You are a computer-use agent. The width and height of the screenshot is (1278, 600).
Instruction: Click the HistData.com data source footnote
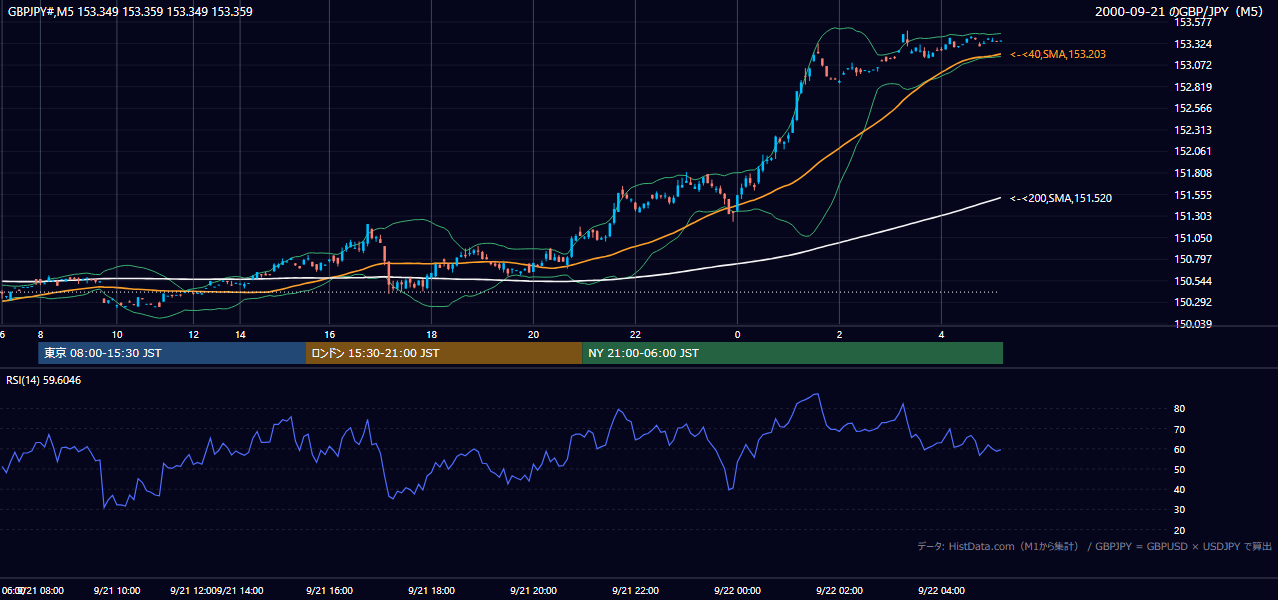pos(1095,546)
